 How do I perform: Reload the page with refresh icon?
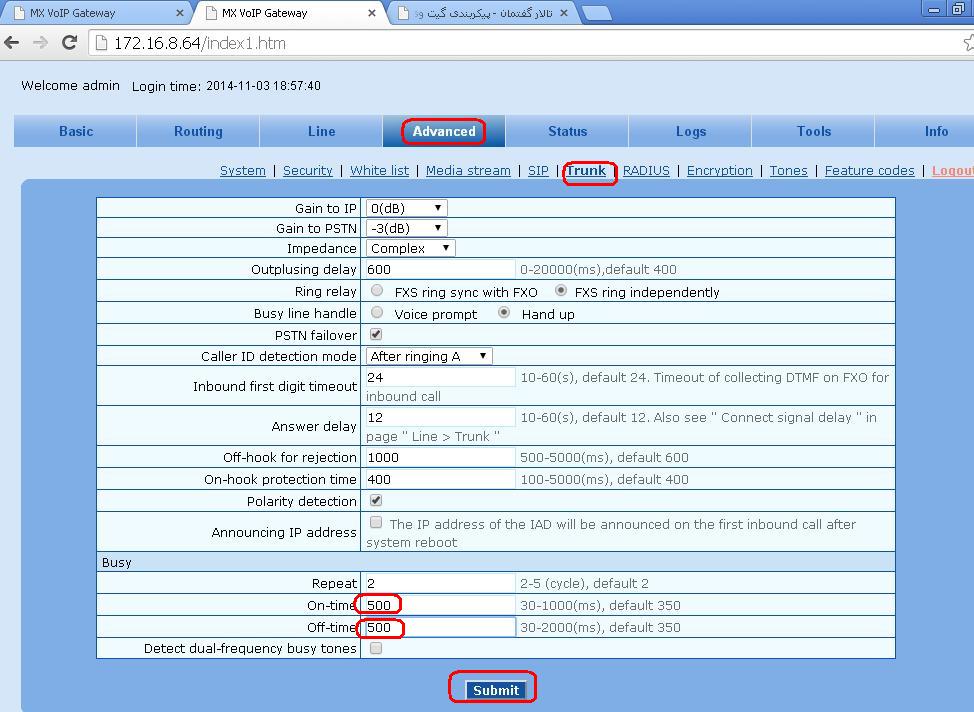click(69, 43)
